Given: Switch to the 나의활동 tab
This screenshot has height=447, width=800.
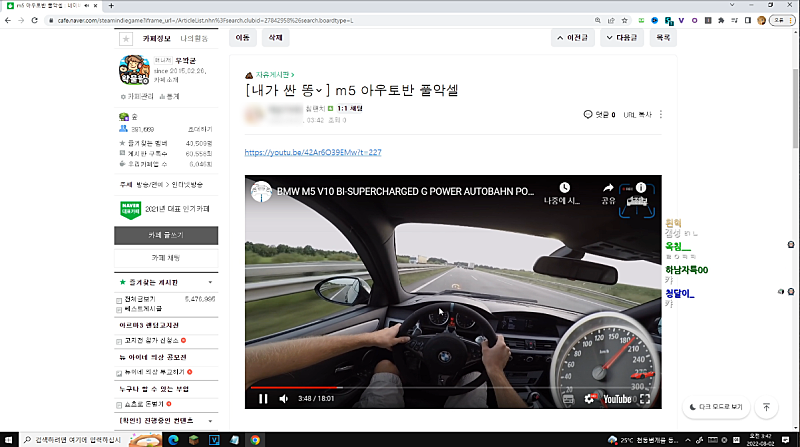Looking at the screenshot, I should (194, 38).
